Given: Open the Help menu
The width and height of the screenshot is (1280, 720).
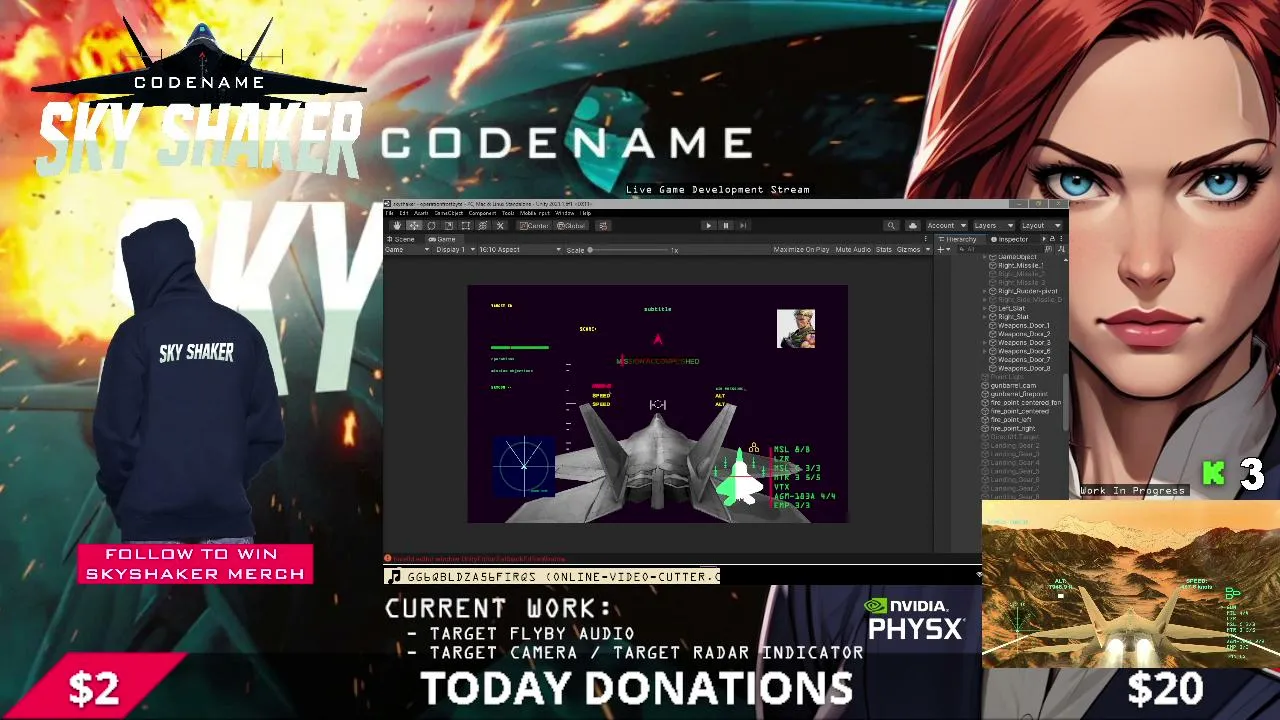Looking at the screenshot, I should point(586,213).
